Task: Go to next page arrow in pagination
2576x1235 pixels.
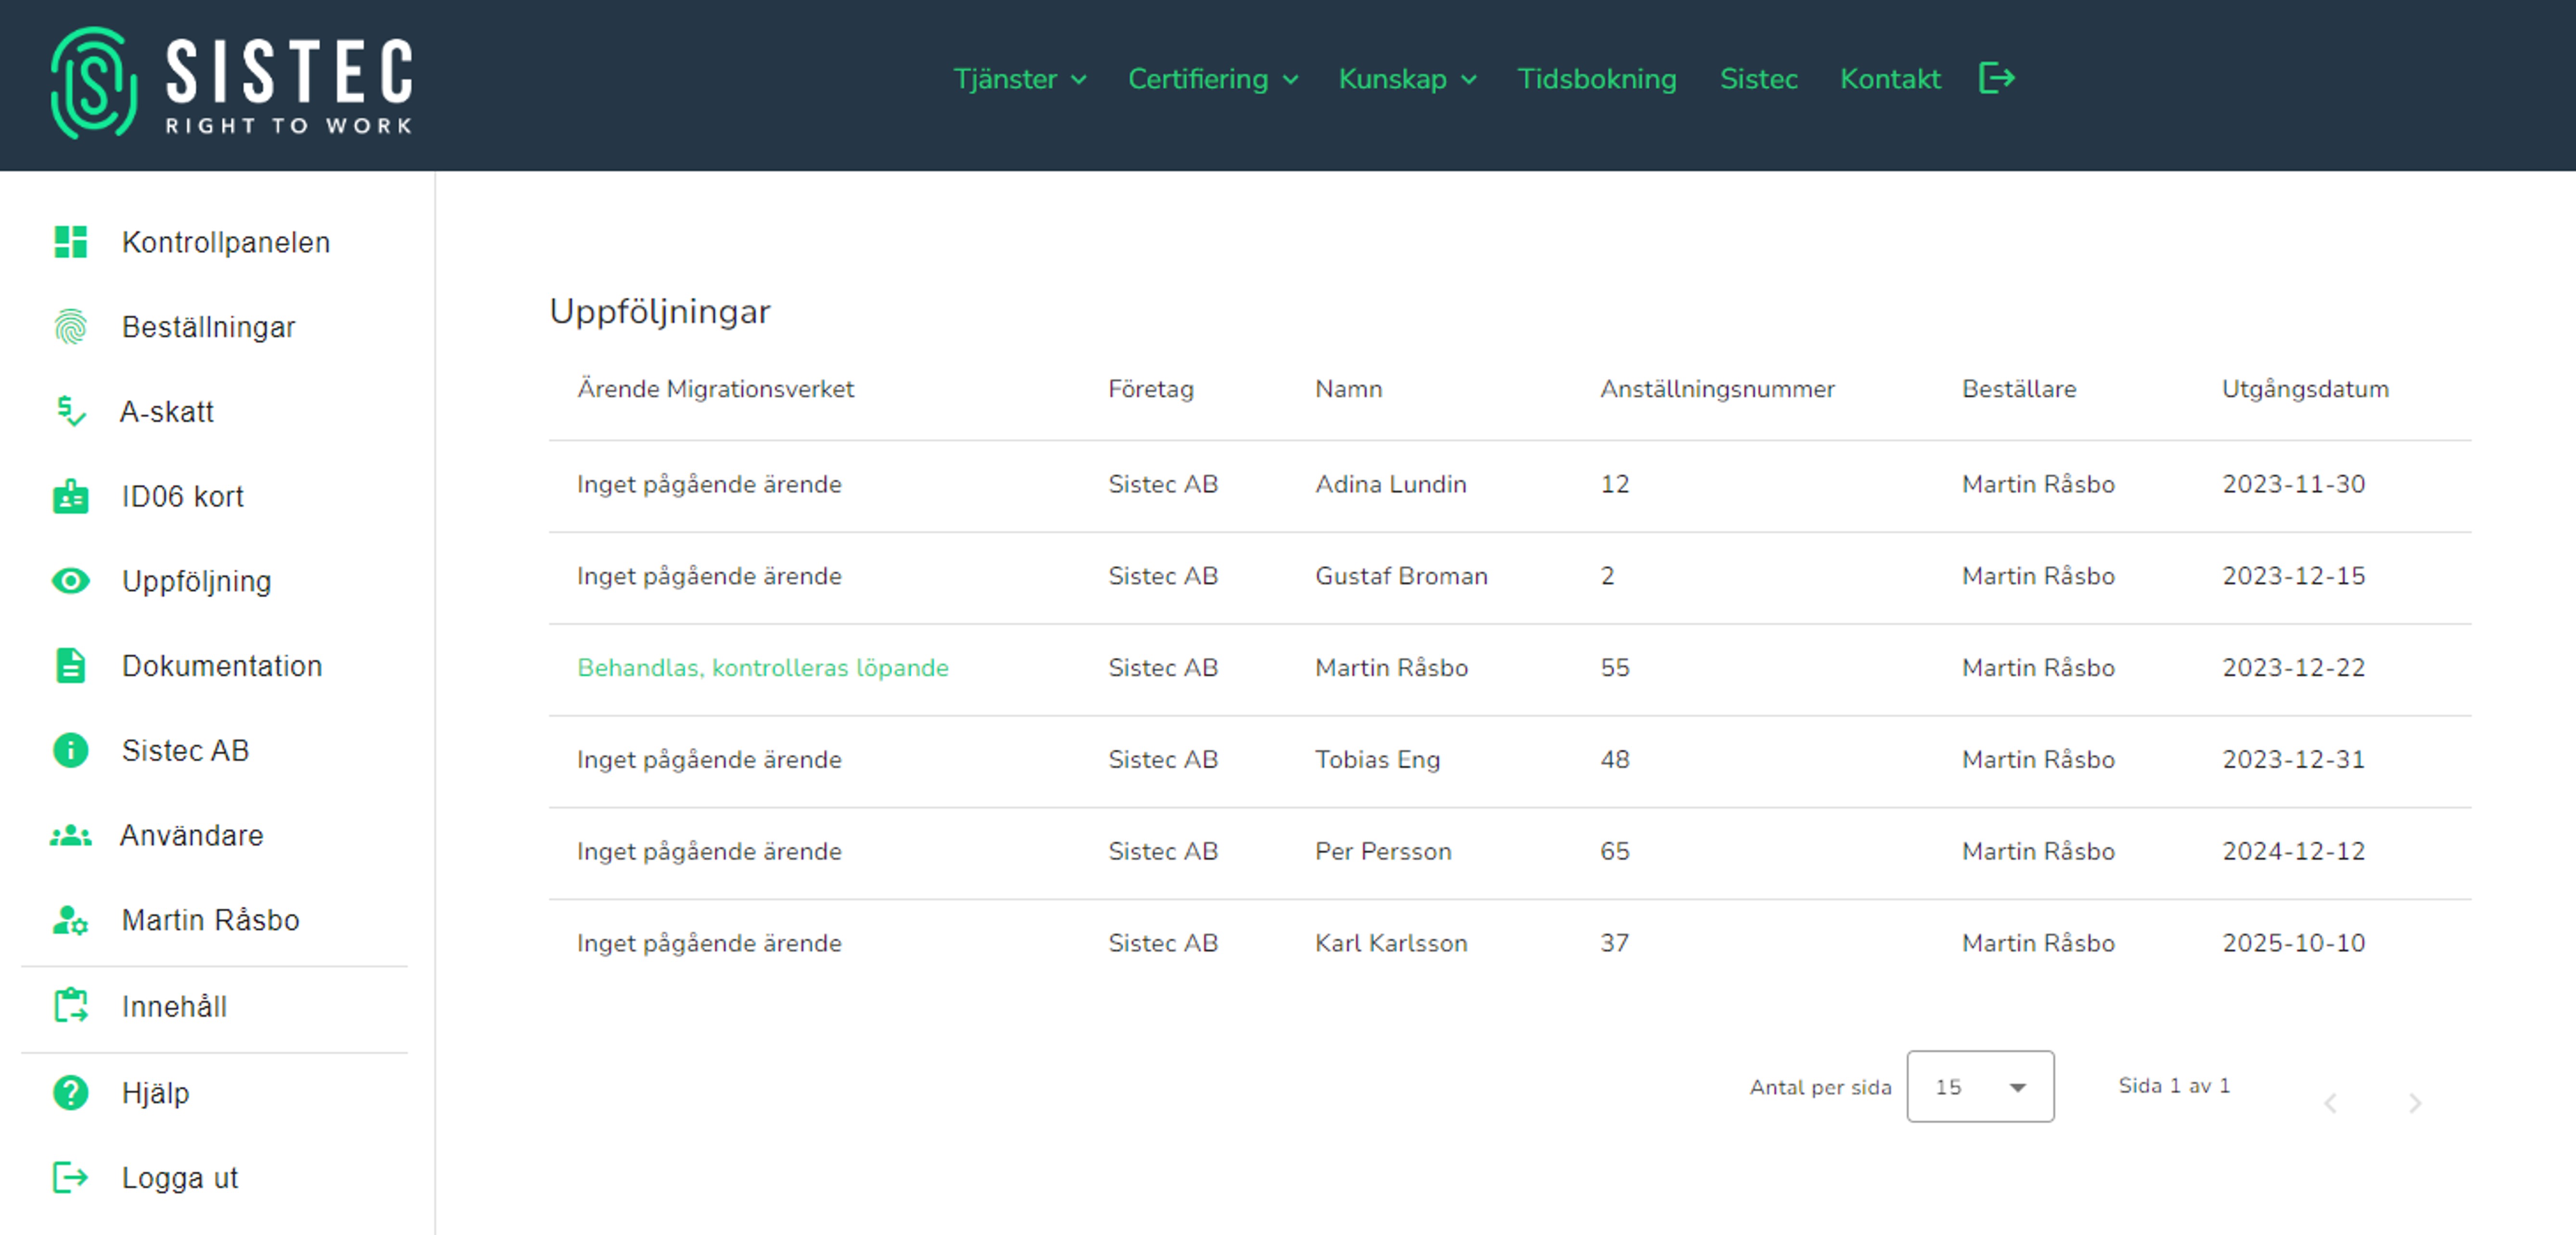Action: [2414, 1103]
